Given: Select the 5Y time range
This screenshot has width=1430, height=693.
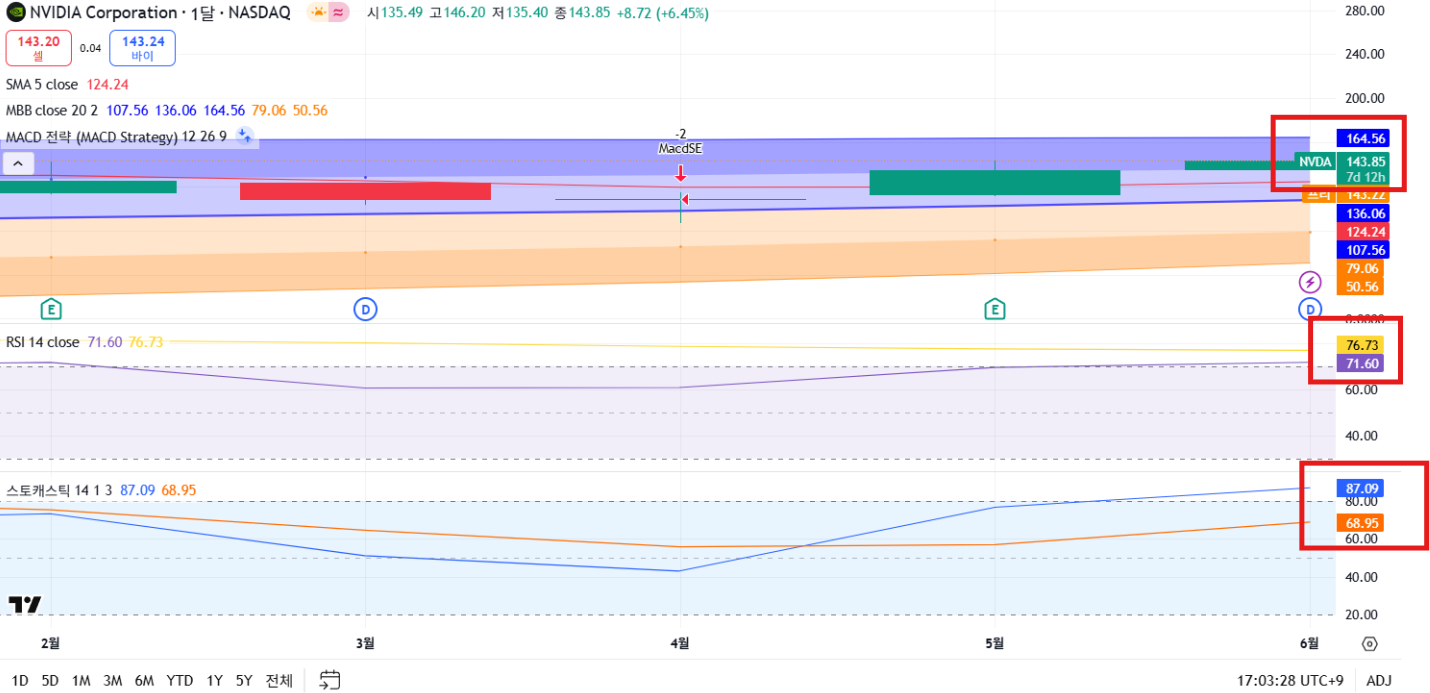Looking at the screenshot, I should coord(244,680).
